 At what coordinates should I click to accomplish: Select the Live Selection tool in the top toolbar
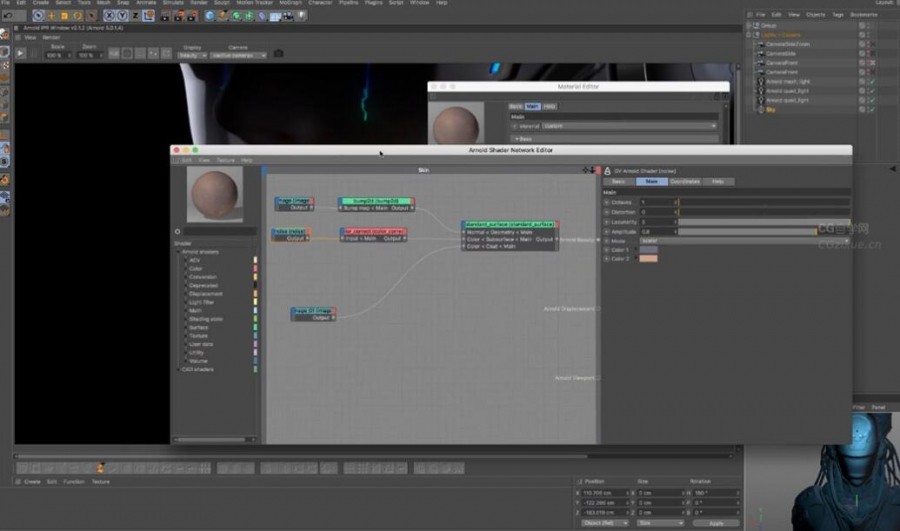pos(38,16)
